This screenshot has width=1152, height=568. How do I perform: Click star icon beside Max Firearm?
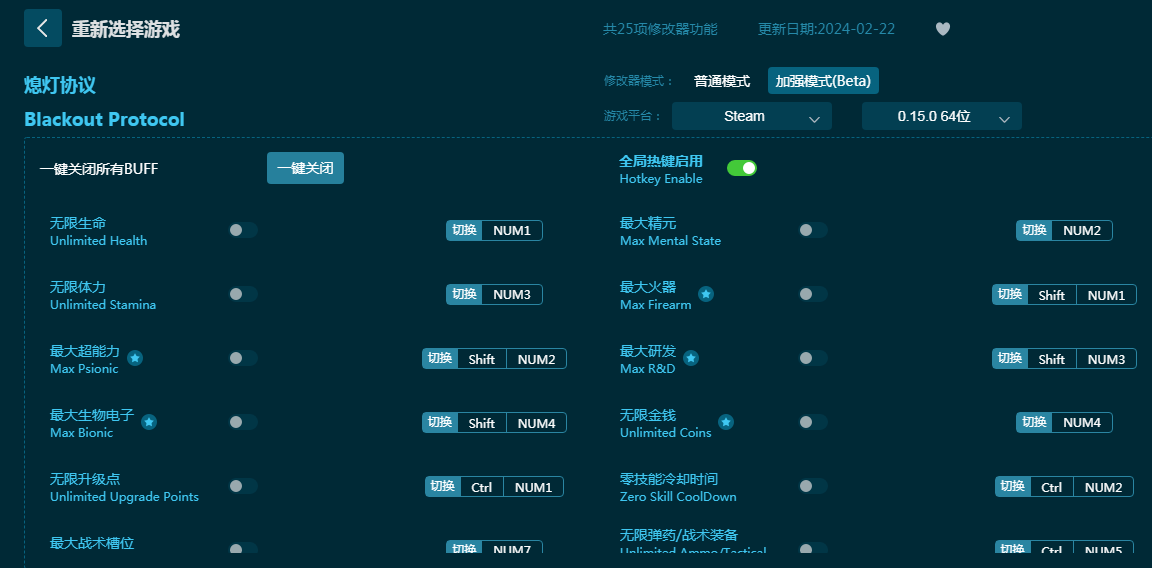(705, 294)
